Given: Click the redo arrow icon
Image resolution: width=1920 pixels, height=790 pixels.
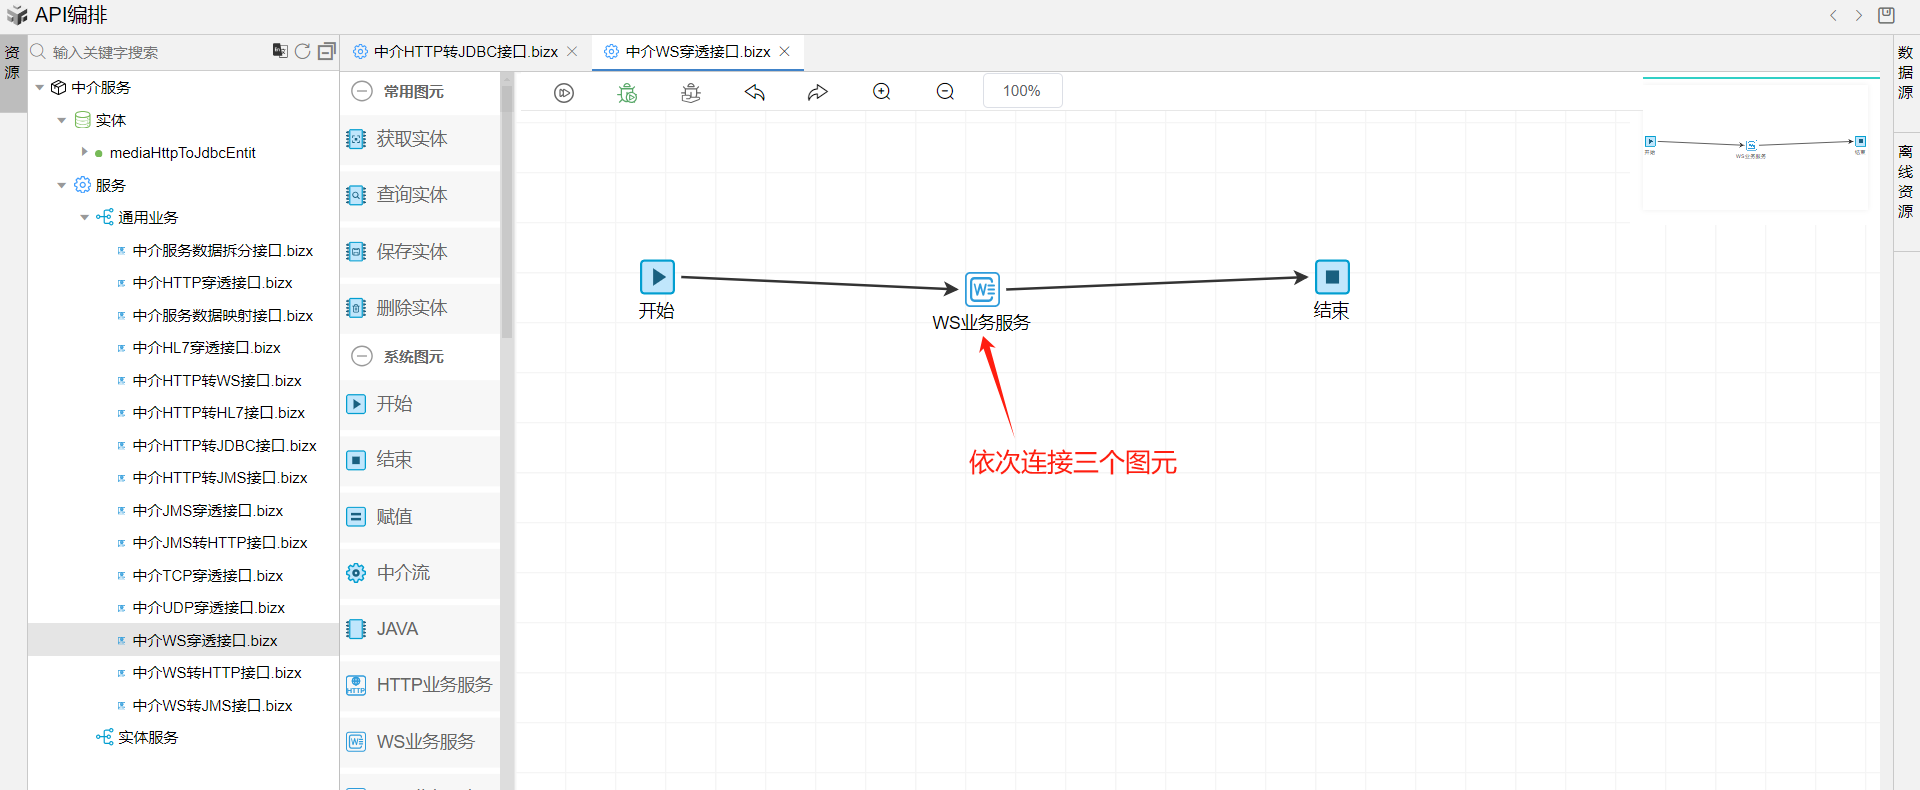Looking at the screenshot, I should pyautogui.click(x=818, y=93).
